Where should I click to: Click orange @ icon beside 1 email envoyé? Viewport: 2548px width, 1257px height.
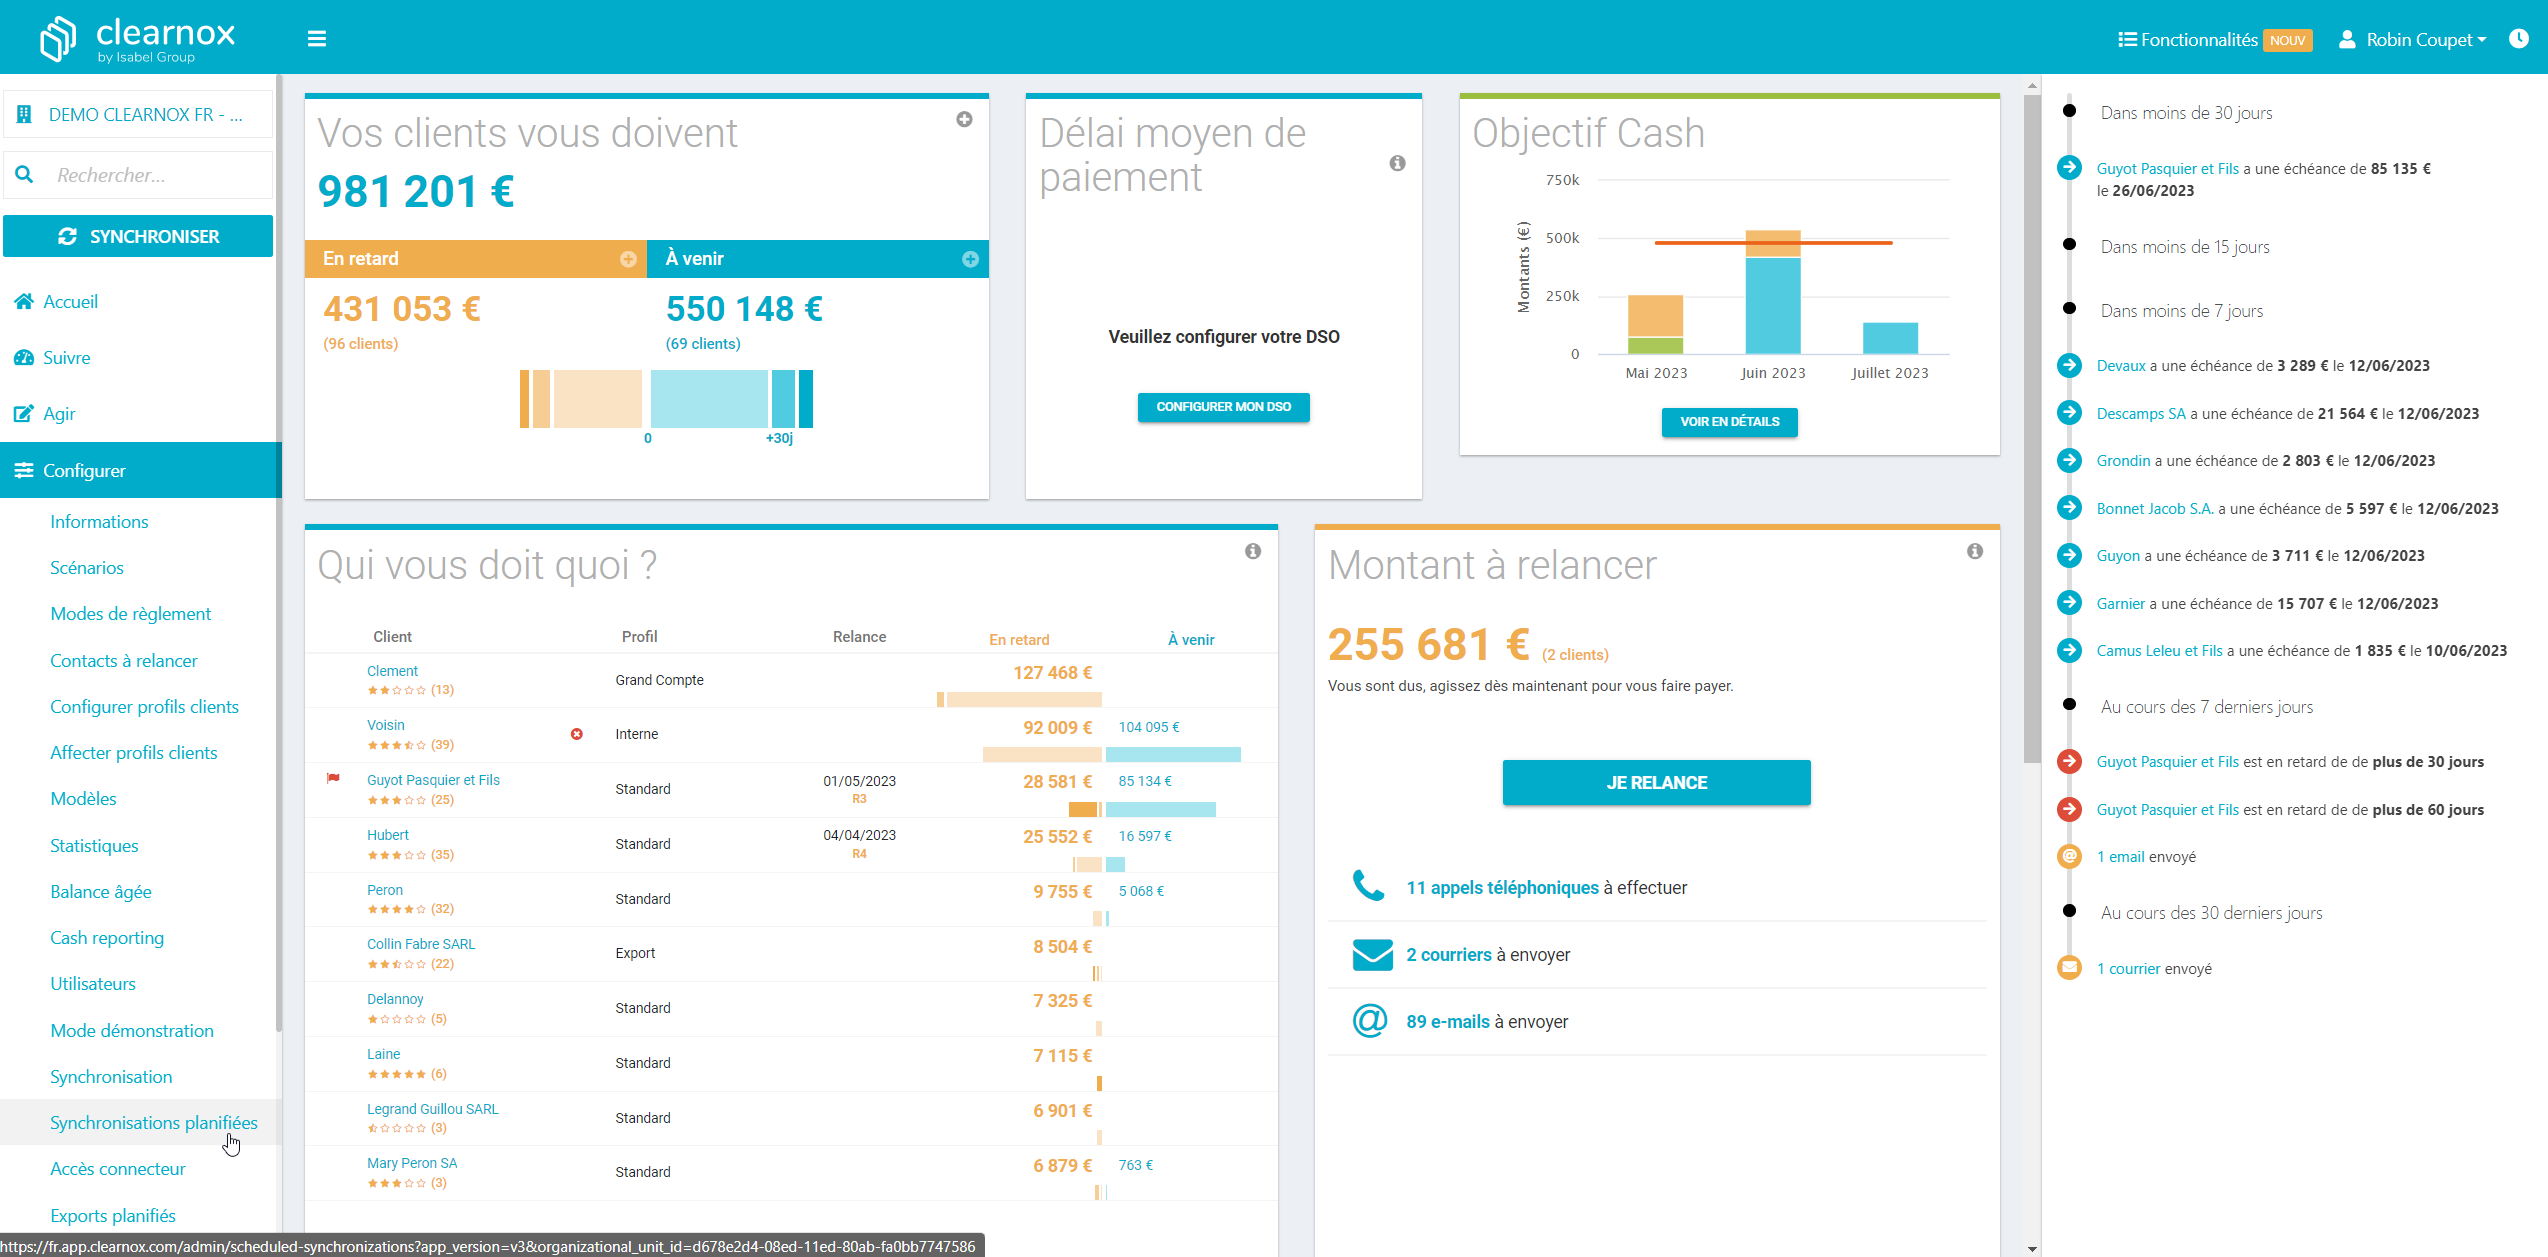point(2069,856)
